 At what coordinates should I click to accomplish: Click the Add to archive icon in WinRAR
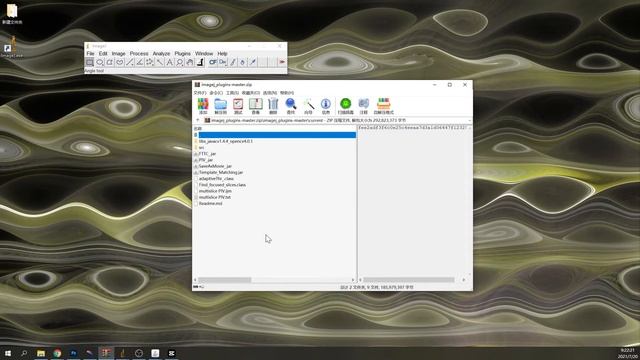tap(203, 106)
